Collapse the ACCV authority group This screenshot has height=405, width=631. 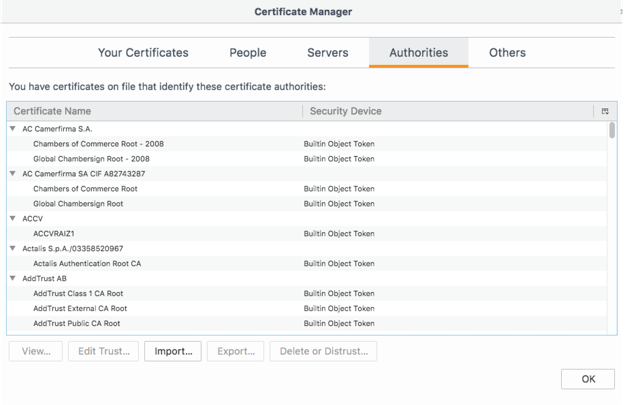point(13,219)
